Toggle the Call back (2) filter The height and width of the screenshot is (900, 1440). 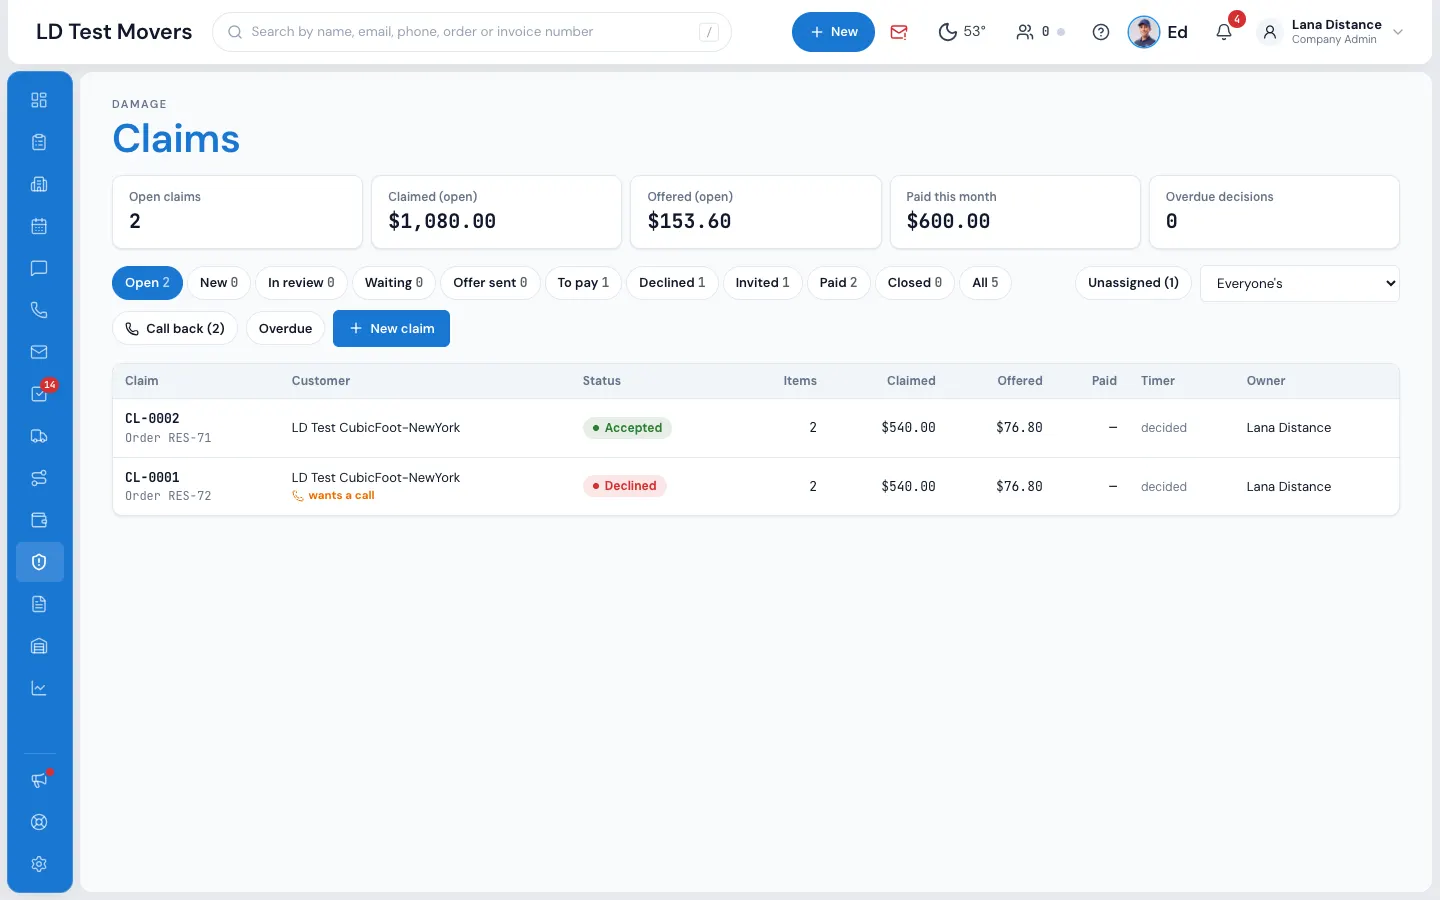[x=175, y=328]
